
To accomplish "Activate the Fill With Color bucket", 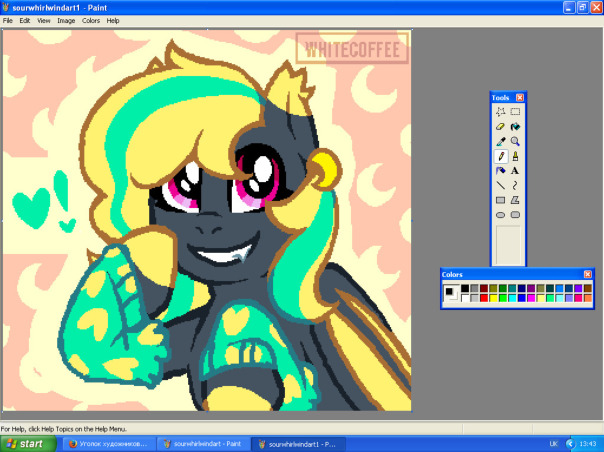I will point(515,126).
